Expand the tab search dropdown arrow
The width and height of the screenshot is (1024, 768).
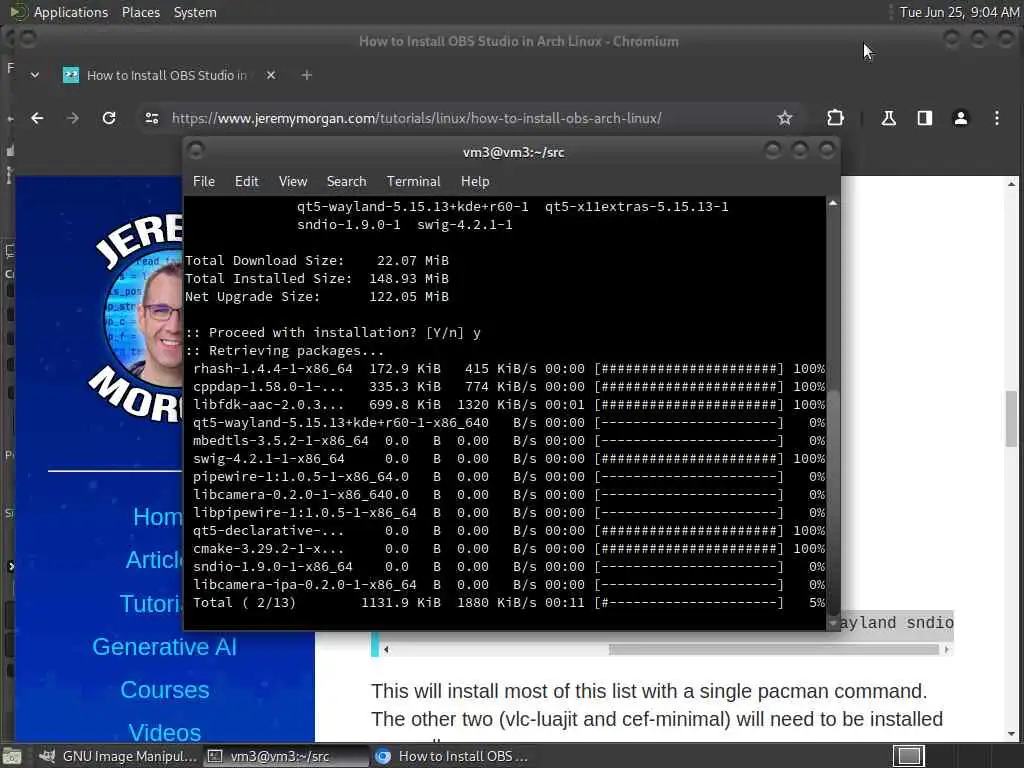click(35, 75)
